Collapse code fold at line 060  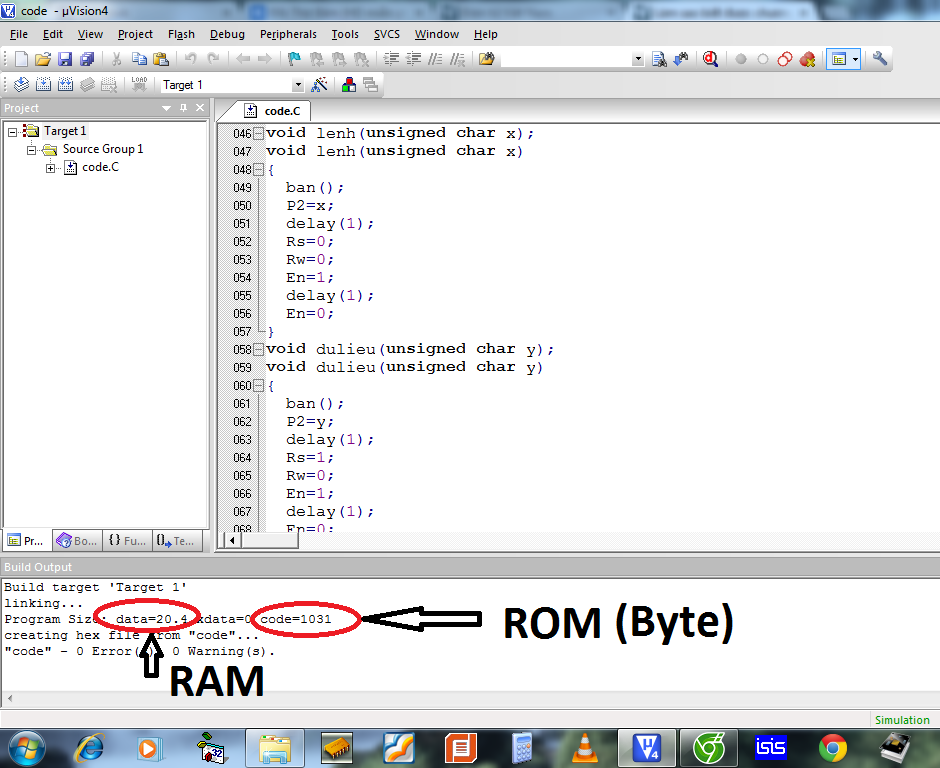pyautogui.click(x=258, y=385)
